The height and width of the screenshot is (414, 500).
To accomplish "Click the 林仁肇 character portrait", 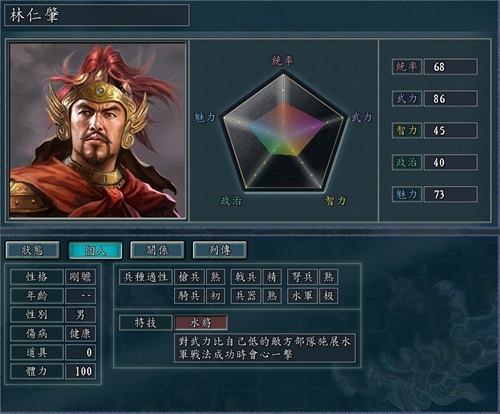I will click(97, 130).
